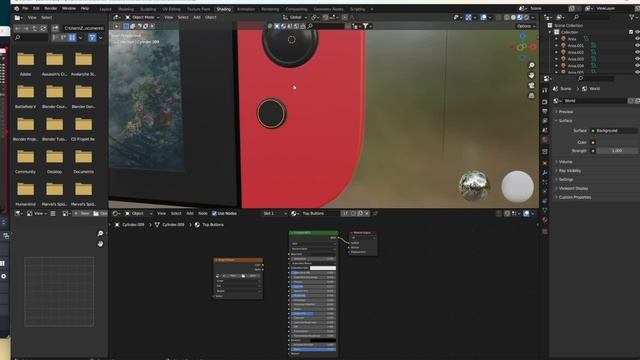Toggle the Use Nodes checkbox
Image resolution: width=640 pixels, height=360 pixels.
pyautogui.click(x=214, y=213)
